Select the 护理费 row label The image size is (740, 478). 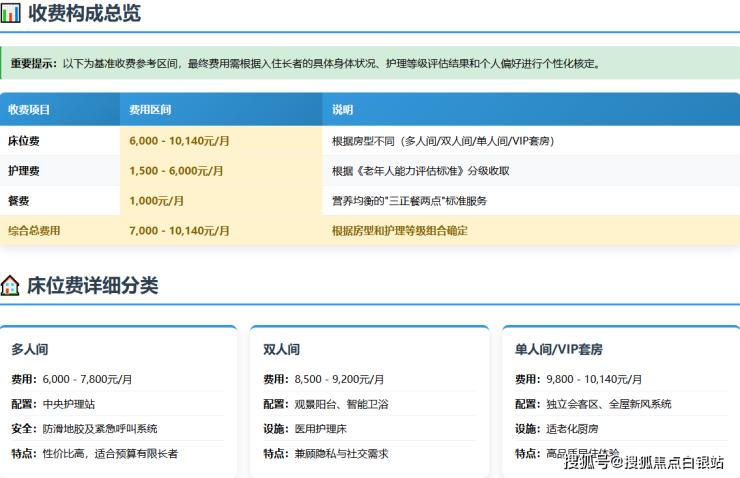tap(23, 171)
